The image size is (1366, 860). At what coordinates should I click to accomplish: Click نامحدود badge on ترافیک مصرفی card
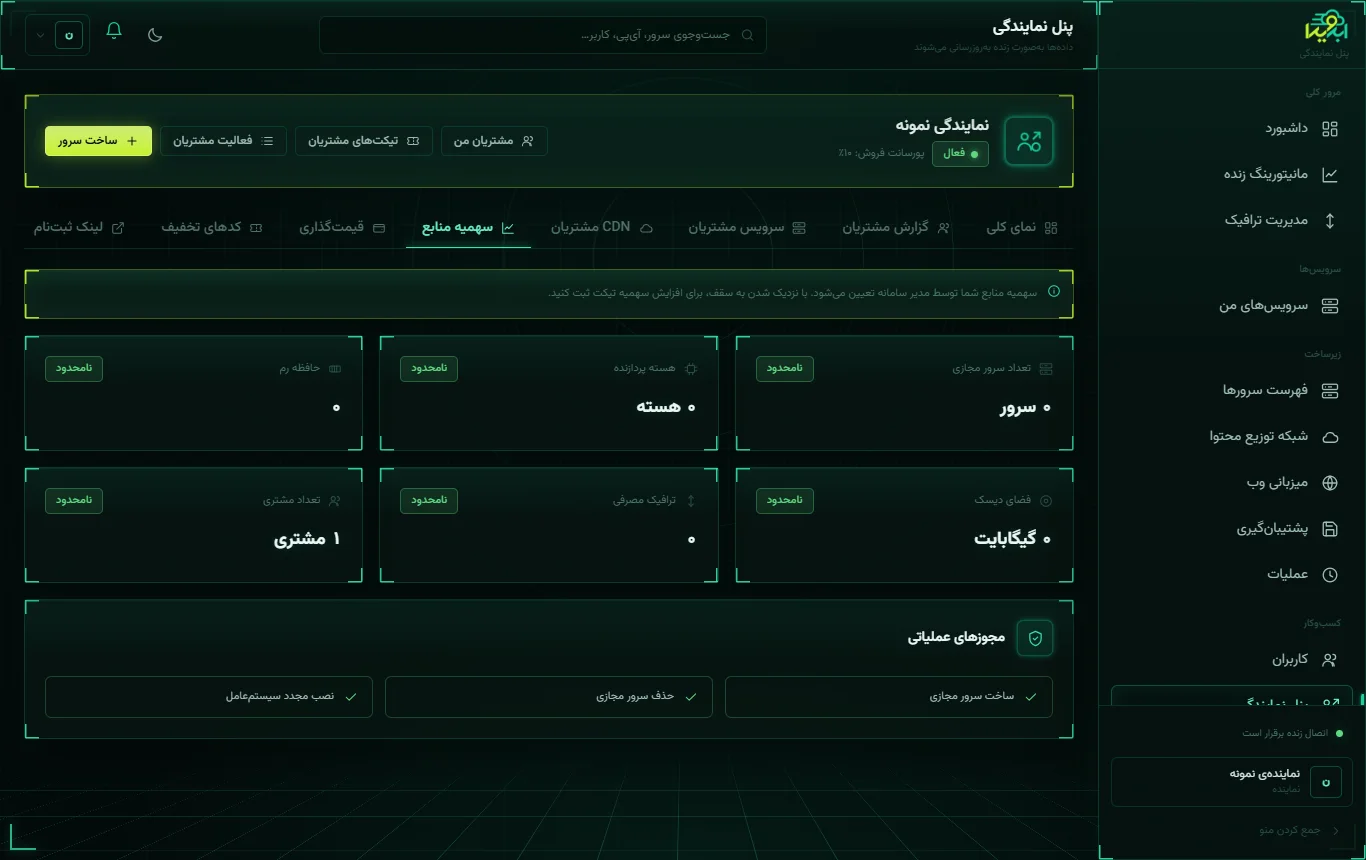pos(429,499)
